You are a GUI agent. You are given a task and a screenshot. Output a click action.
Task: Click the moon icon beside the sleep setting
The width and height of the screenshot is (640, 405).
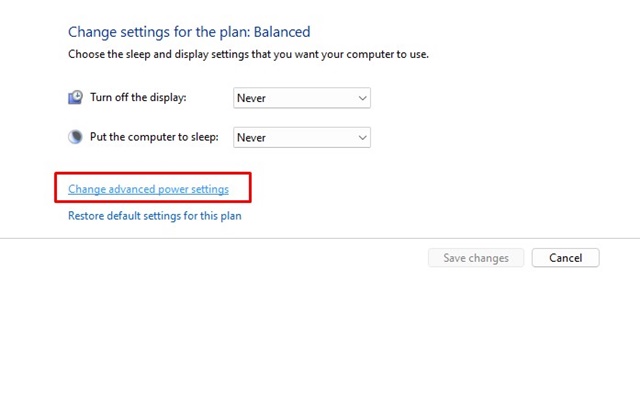[75, 138]
